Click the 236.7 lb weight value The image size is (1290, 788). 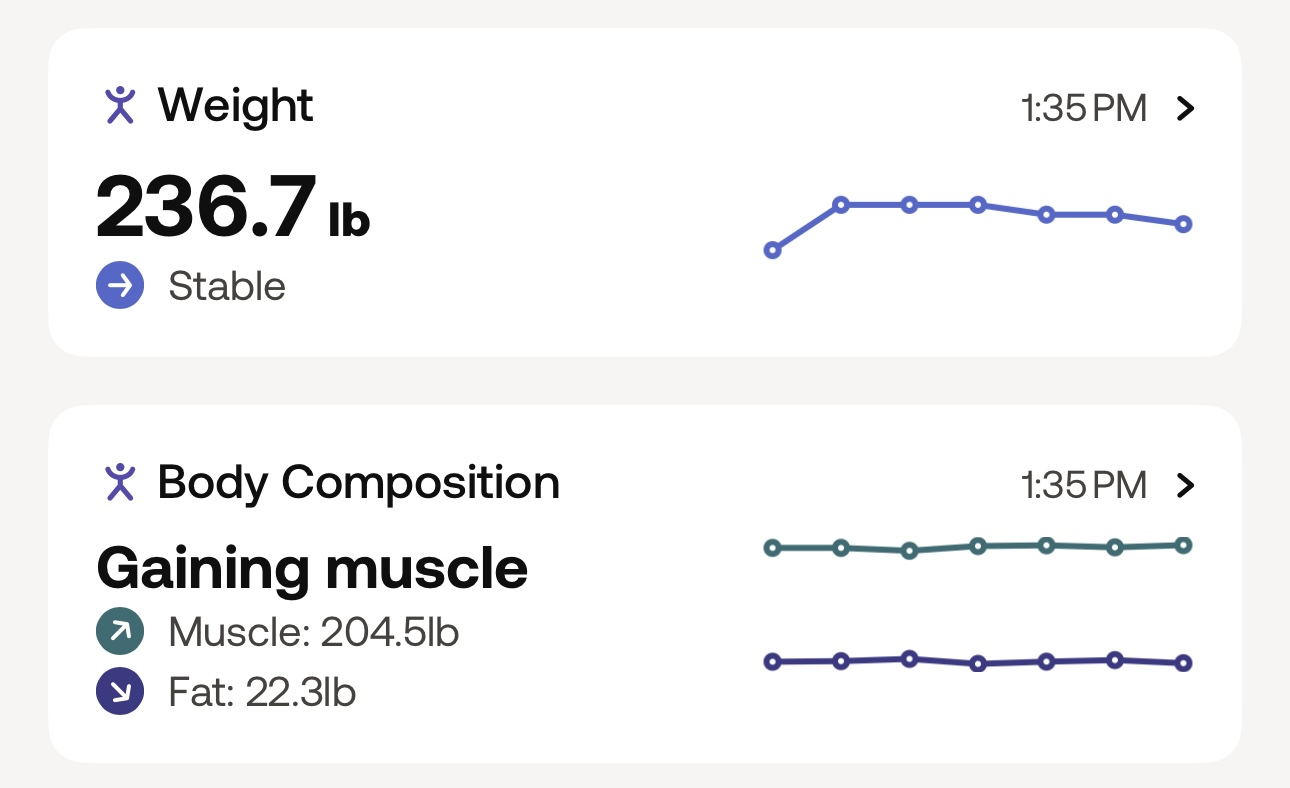coord(232,208)
